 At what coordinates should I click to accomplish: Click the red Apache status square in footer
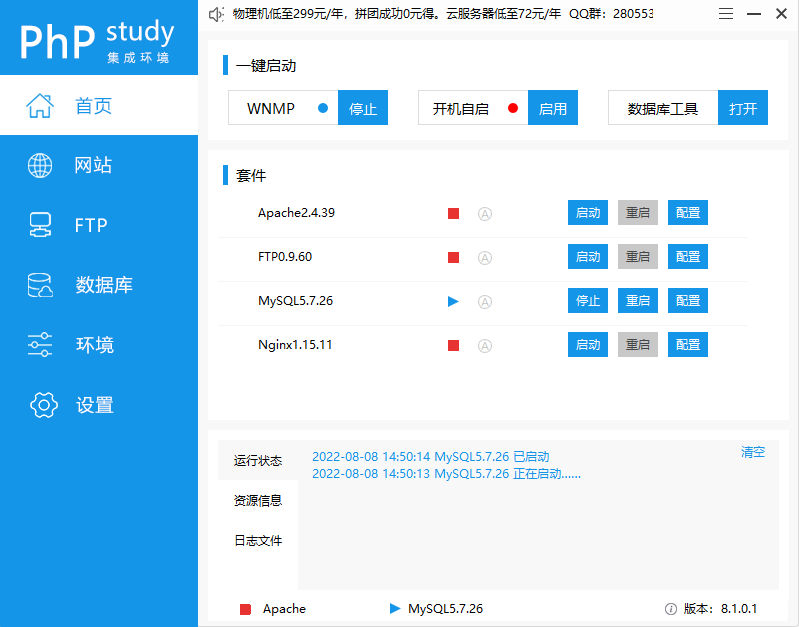(246, 609)
